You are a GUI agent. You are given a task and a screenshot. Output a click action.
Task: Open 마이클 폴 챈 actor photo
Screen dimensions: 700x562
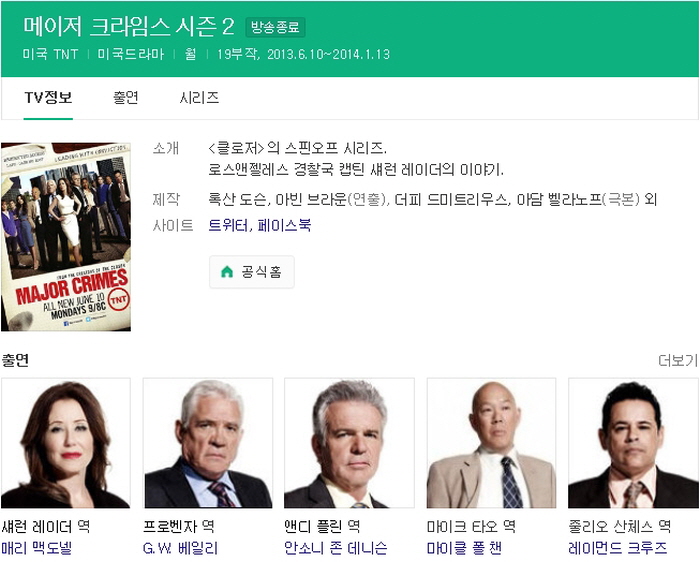tap(492, 443)
